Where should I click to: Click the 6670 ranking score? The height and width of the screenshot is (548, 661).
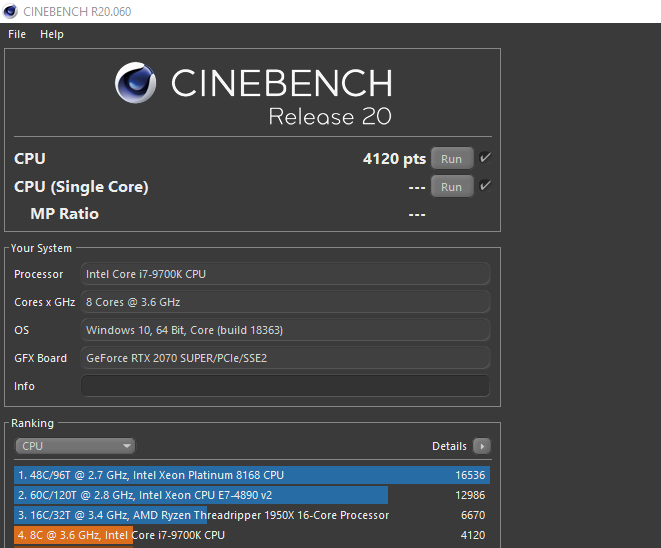point(473,515)
